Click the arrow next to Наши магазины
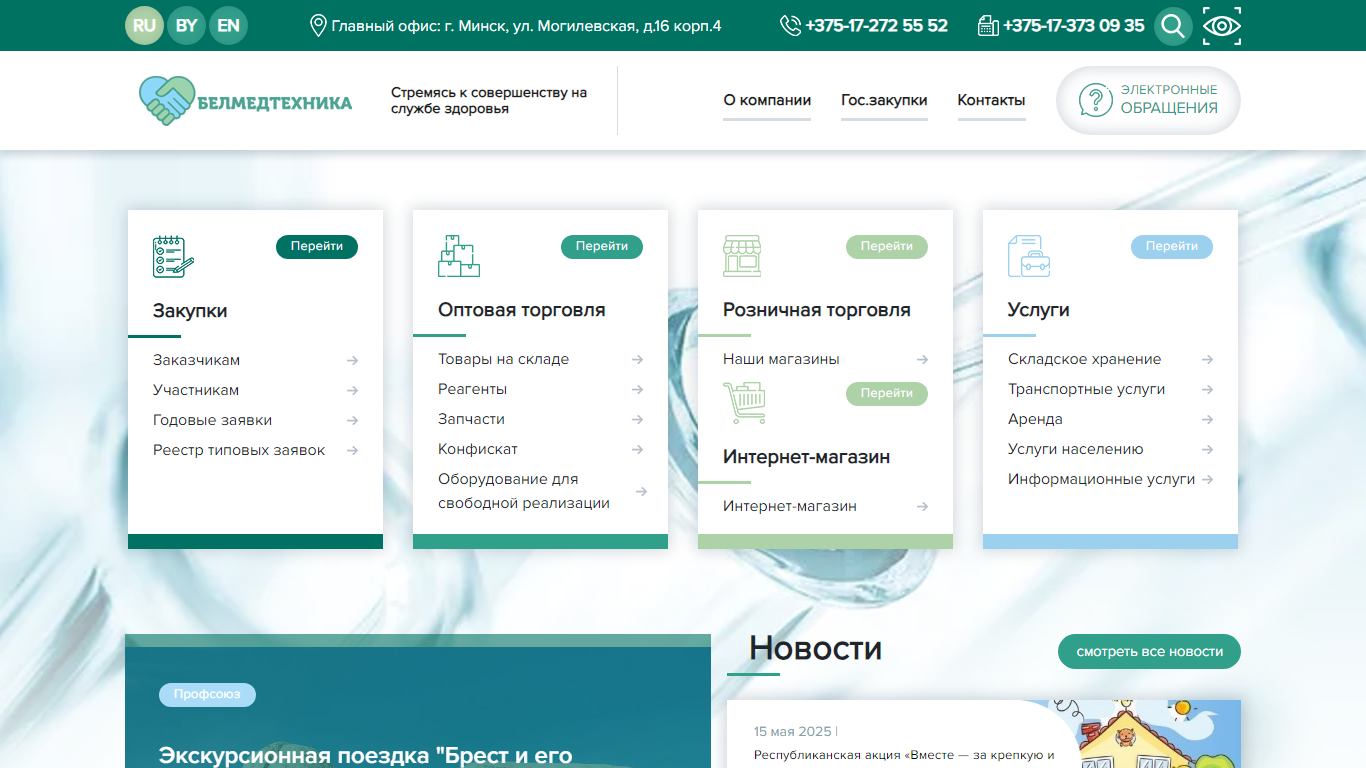The width and height of the screenshot is (1366, 768). click(923, 360)
